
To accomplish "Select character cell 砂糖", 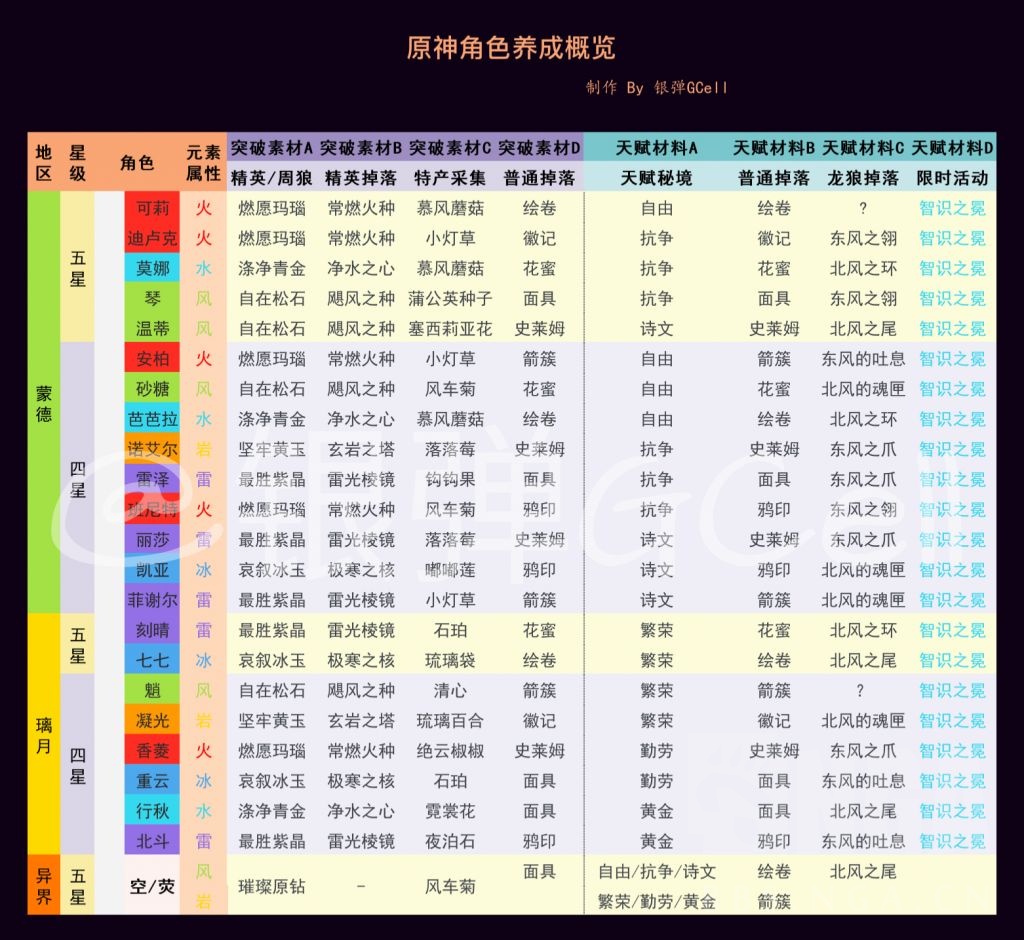I will (x=152, y=389).
